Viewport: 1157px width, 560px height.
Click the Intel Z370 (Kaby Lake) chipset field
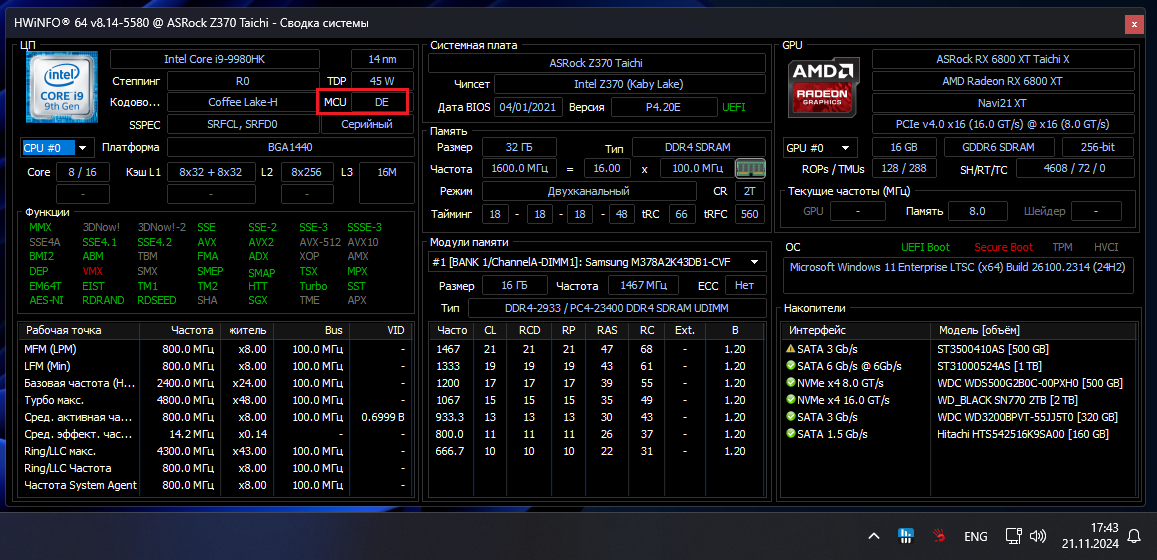(x=629, y=84)
